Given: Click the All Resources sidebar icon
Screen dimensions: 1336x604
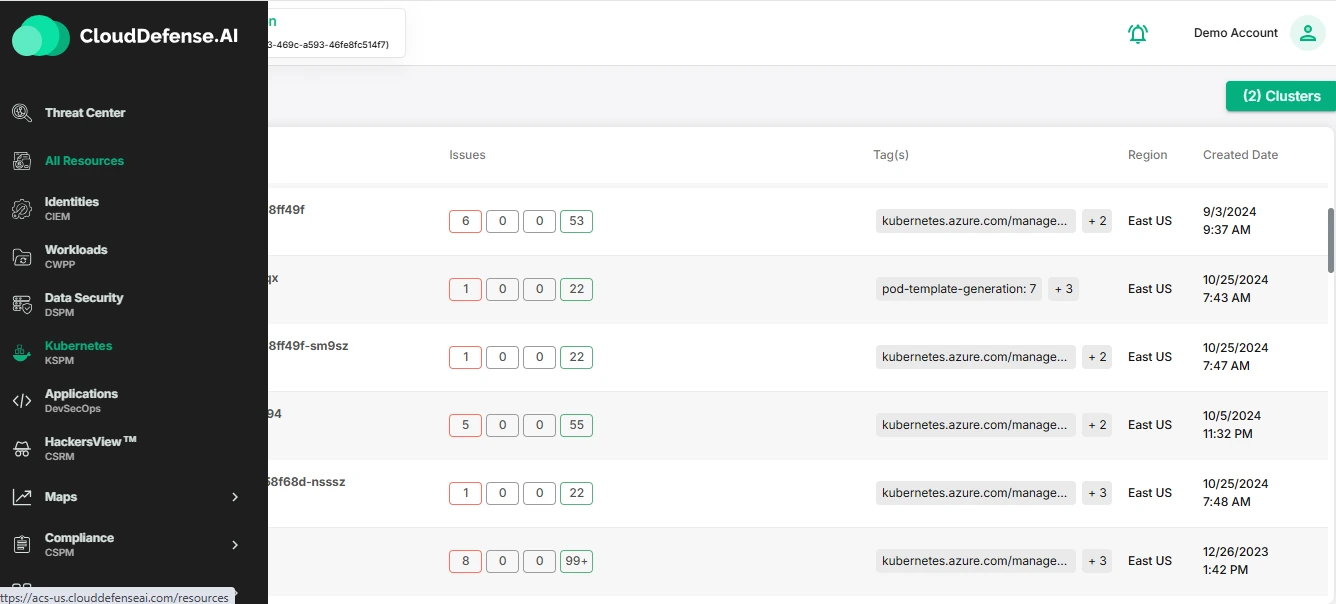Looking at the screenshot, I should 22,161.
